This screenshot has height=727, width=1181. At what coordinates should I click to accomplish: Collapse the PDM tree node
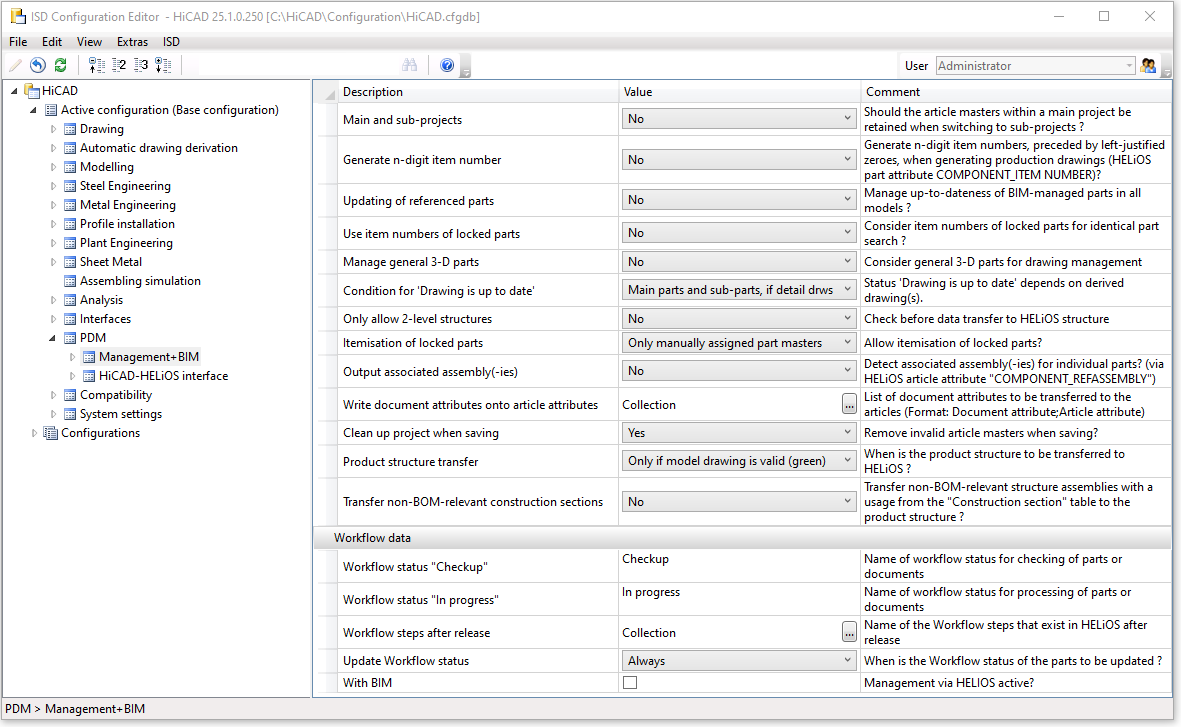tap(53, 338)
